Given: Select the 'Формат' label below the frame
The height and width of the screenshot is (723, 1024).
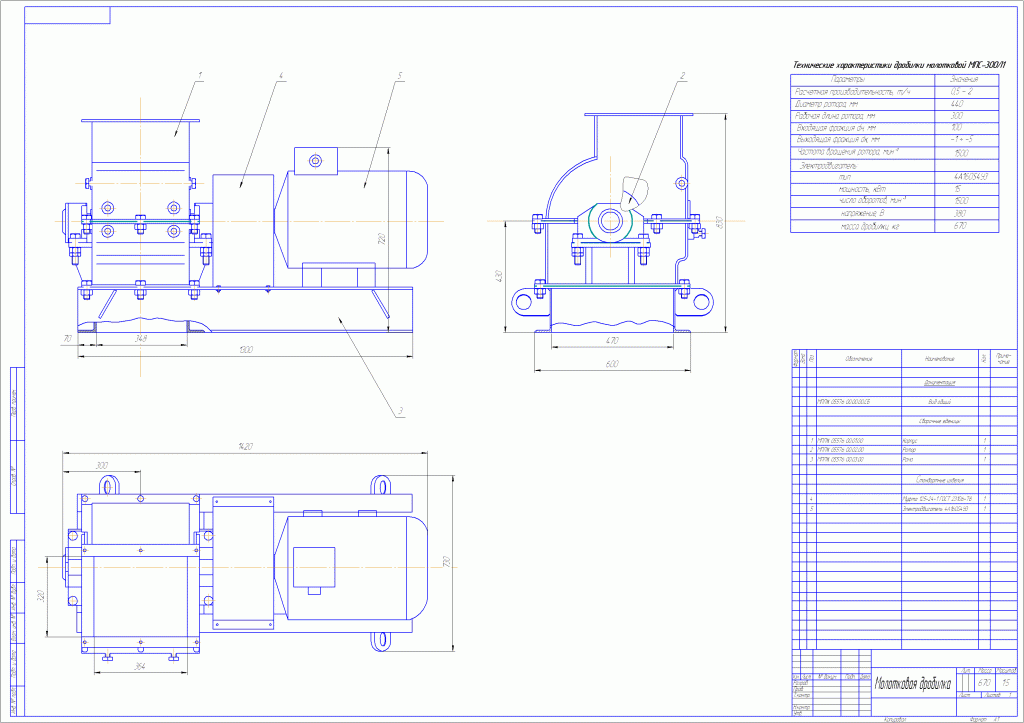Looking at the screenshot, I should pyautogui.click(x=978, y=719).
